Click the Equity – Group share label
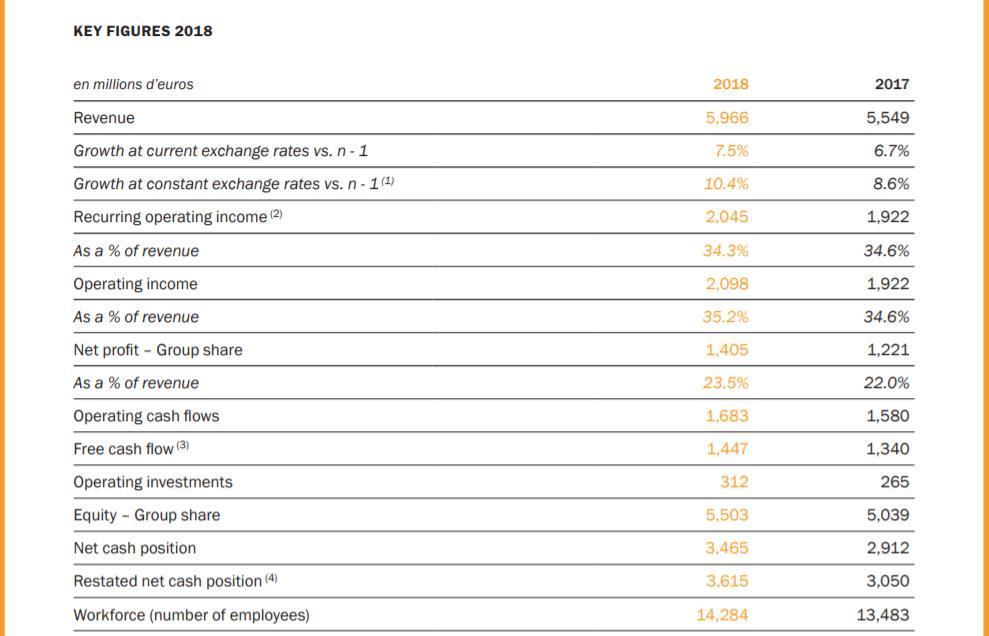Viewport: 989px width, 636px height. (x=147, y=515)
